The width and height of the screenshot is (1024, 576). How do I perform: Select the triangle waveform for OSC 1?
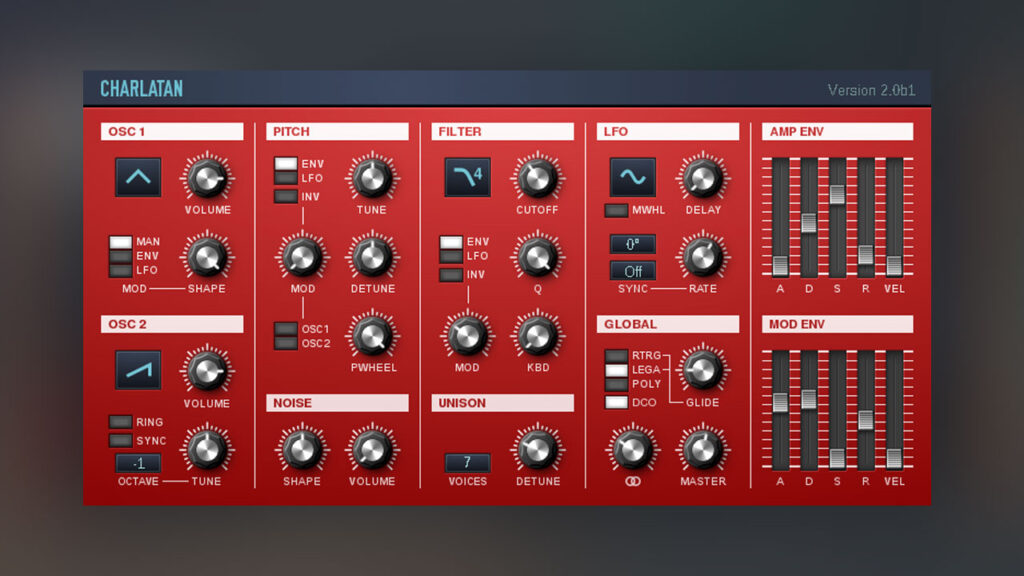pyautogui.click(x=137, y=177)
